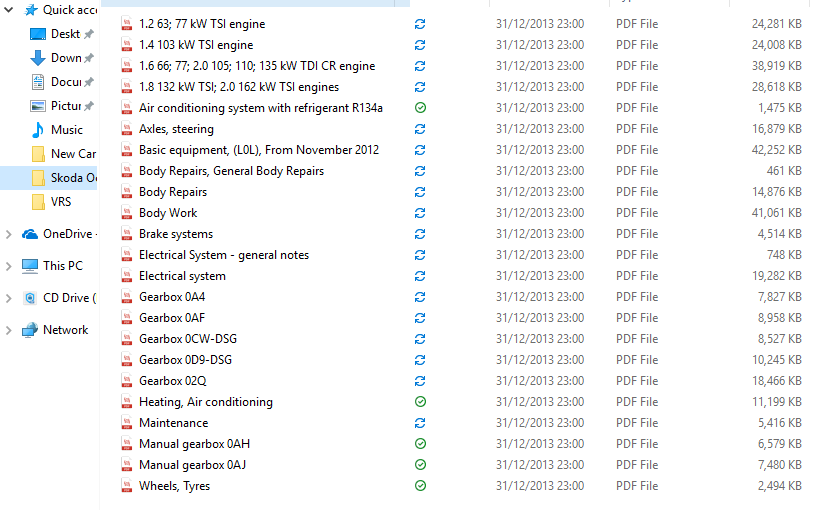The image size is (824, 510).
Task: Click the CD Drive disc icon
Action: pyautogui.click(x=30, y=299)
